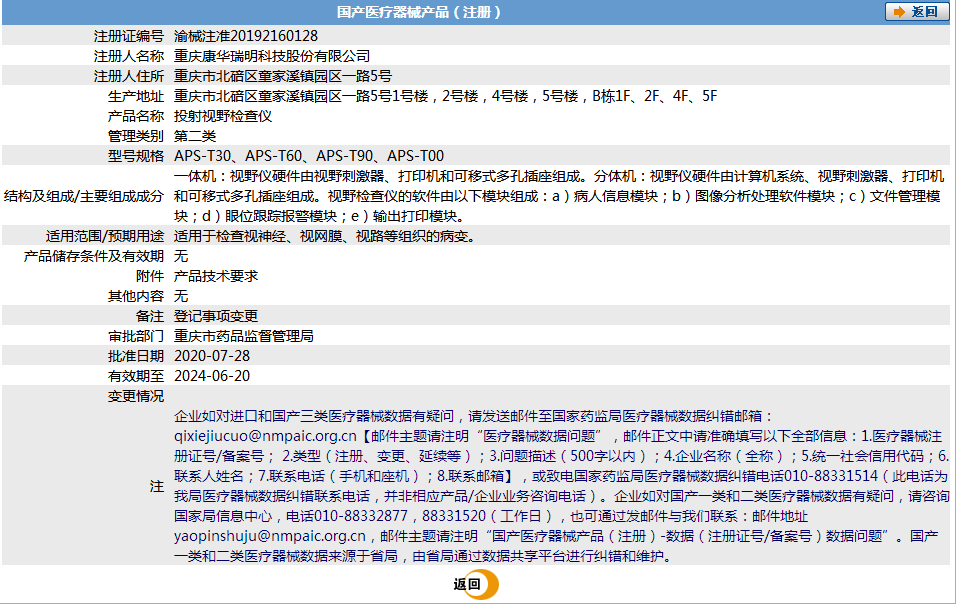Screen dimensions: 956x604
Task: Click email yaopinshuju@nmpaic.org.cn in the note
Action: tap(270, 536)
